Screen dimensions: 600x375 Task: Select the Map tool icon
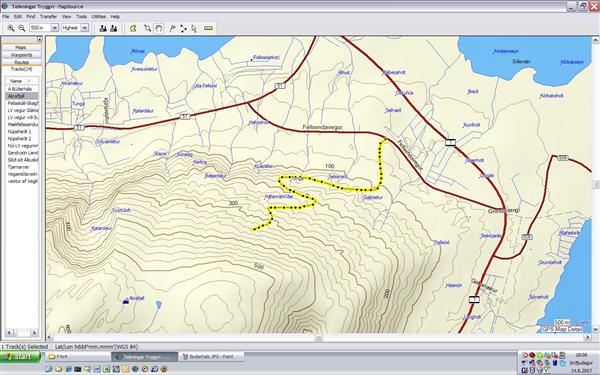(133, 28)
